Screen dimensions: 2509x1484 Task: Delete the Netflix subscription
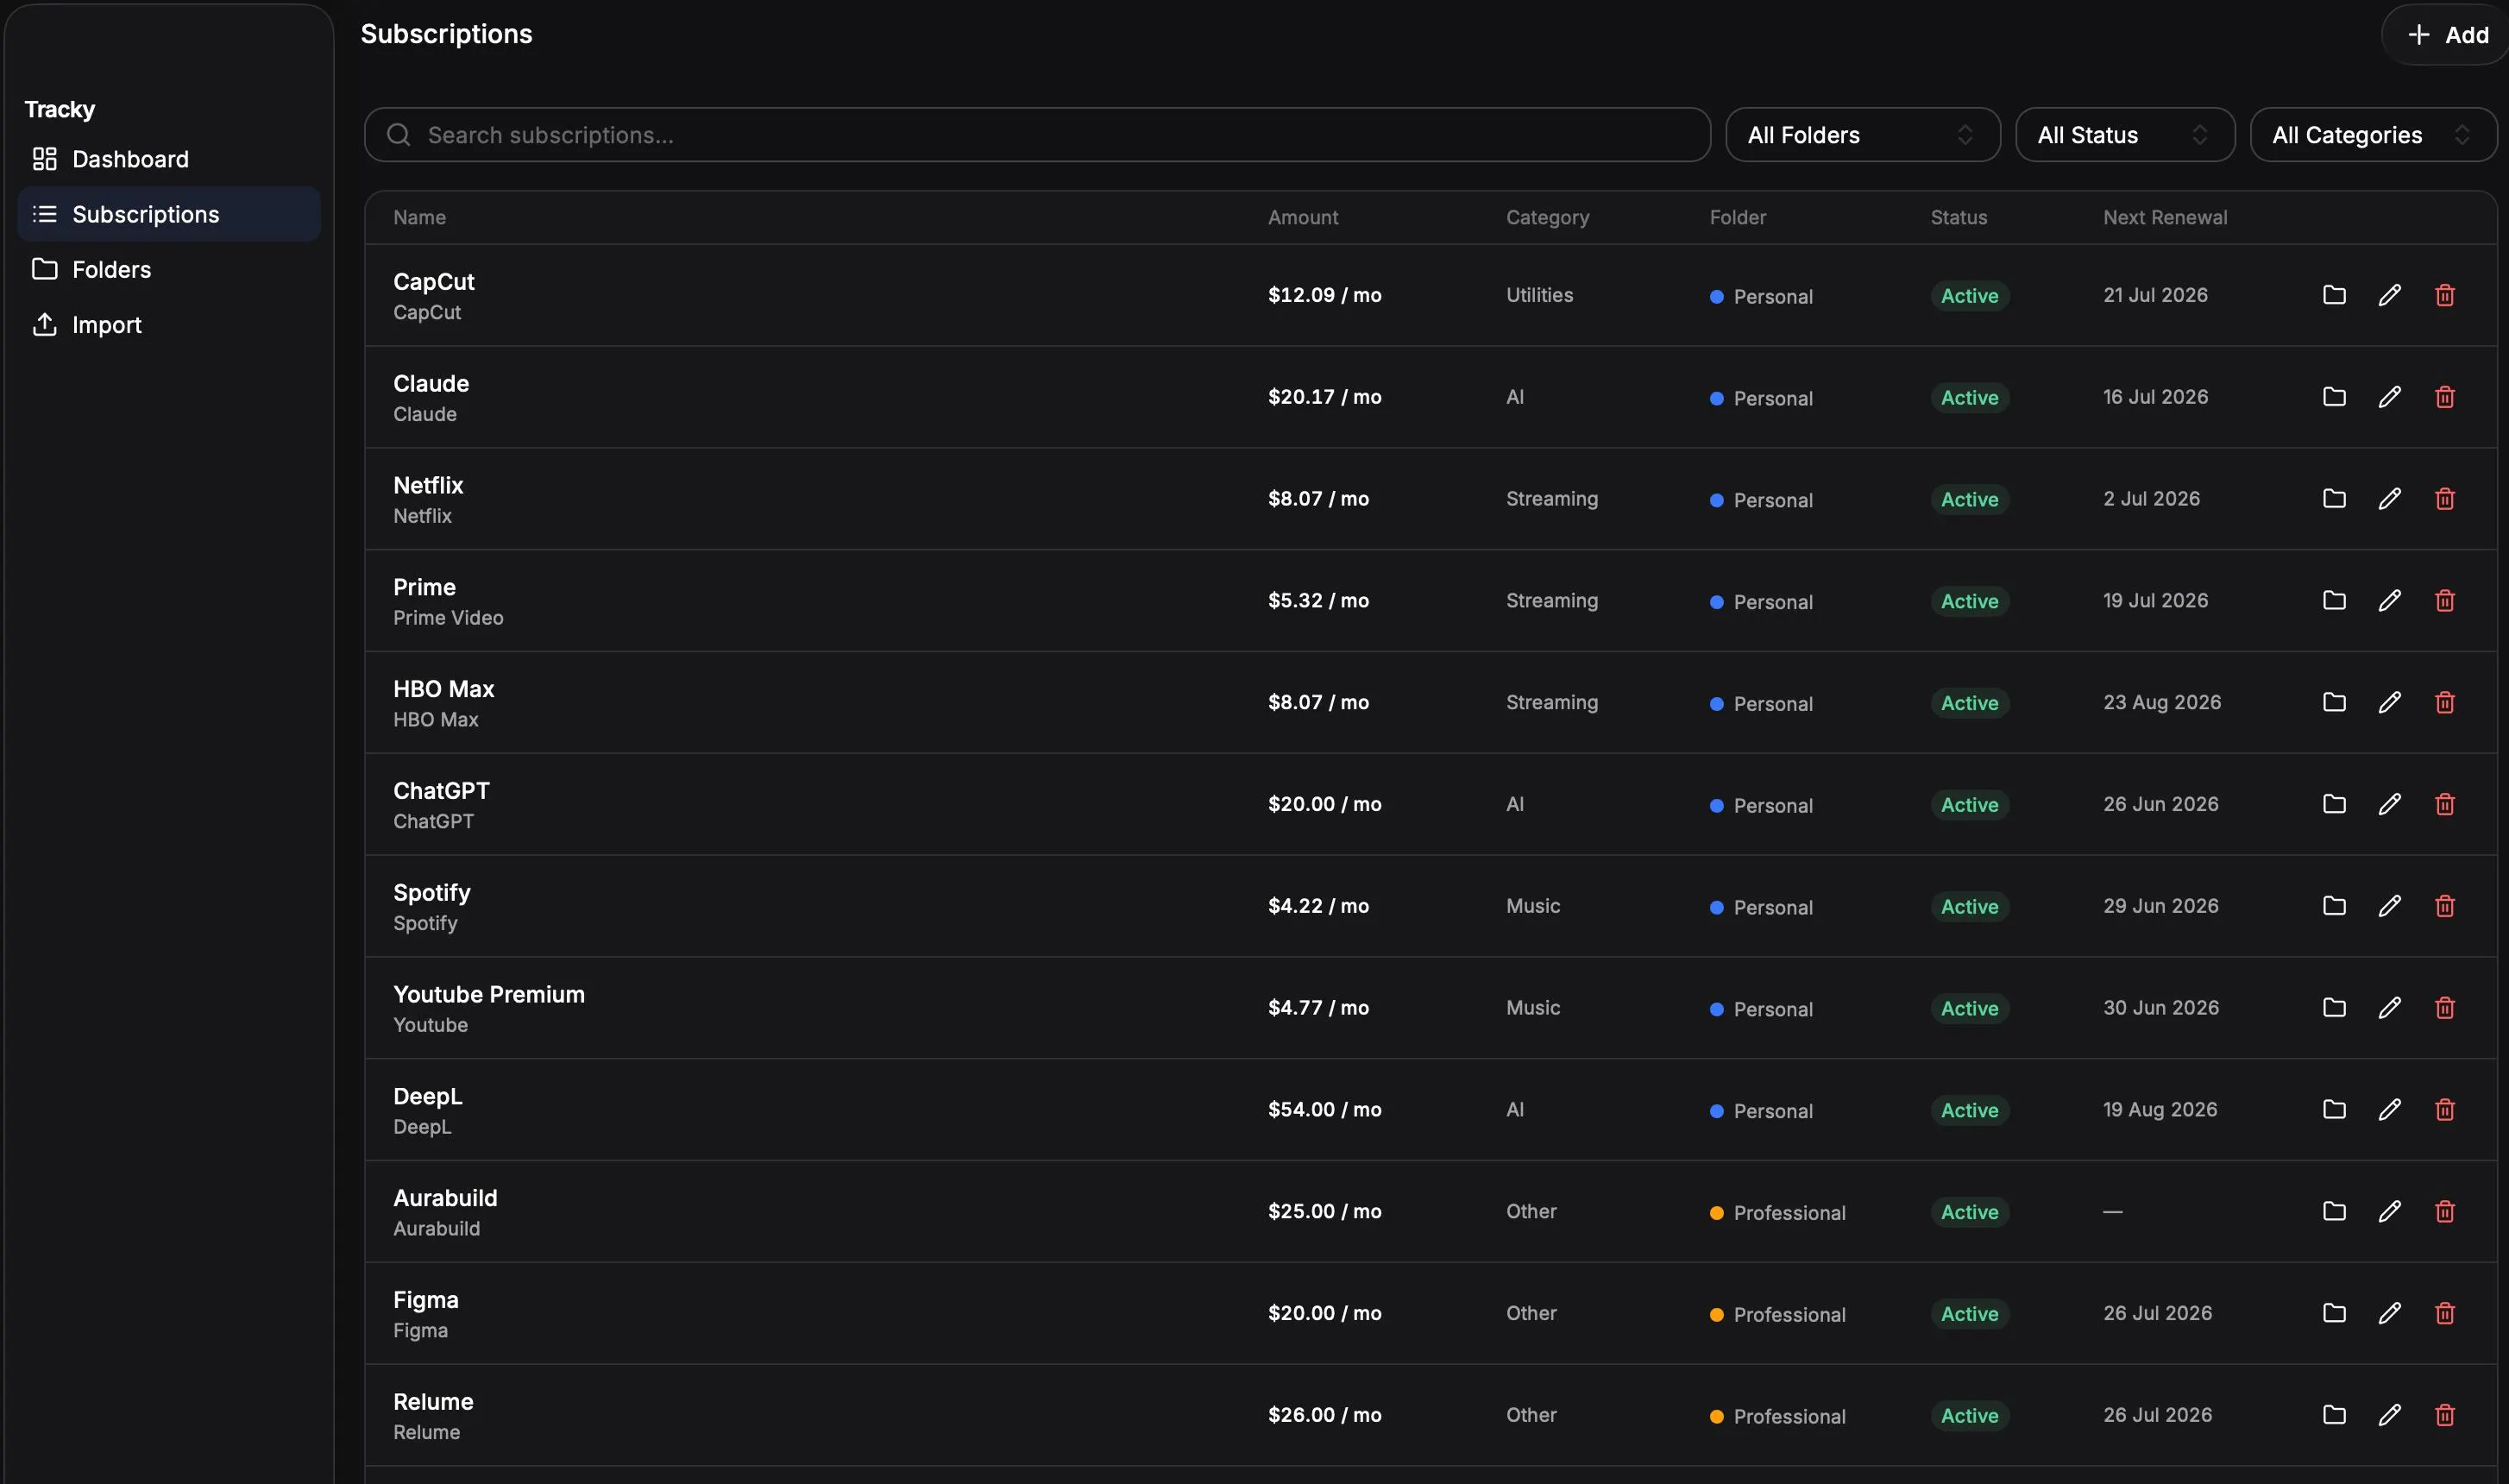click(x=2444, y=499)
